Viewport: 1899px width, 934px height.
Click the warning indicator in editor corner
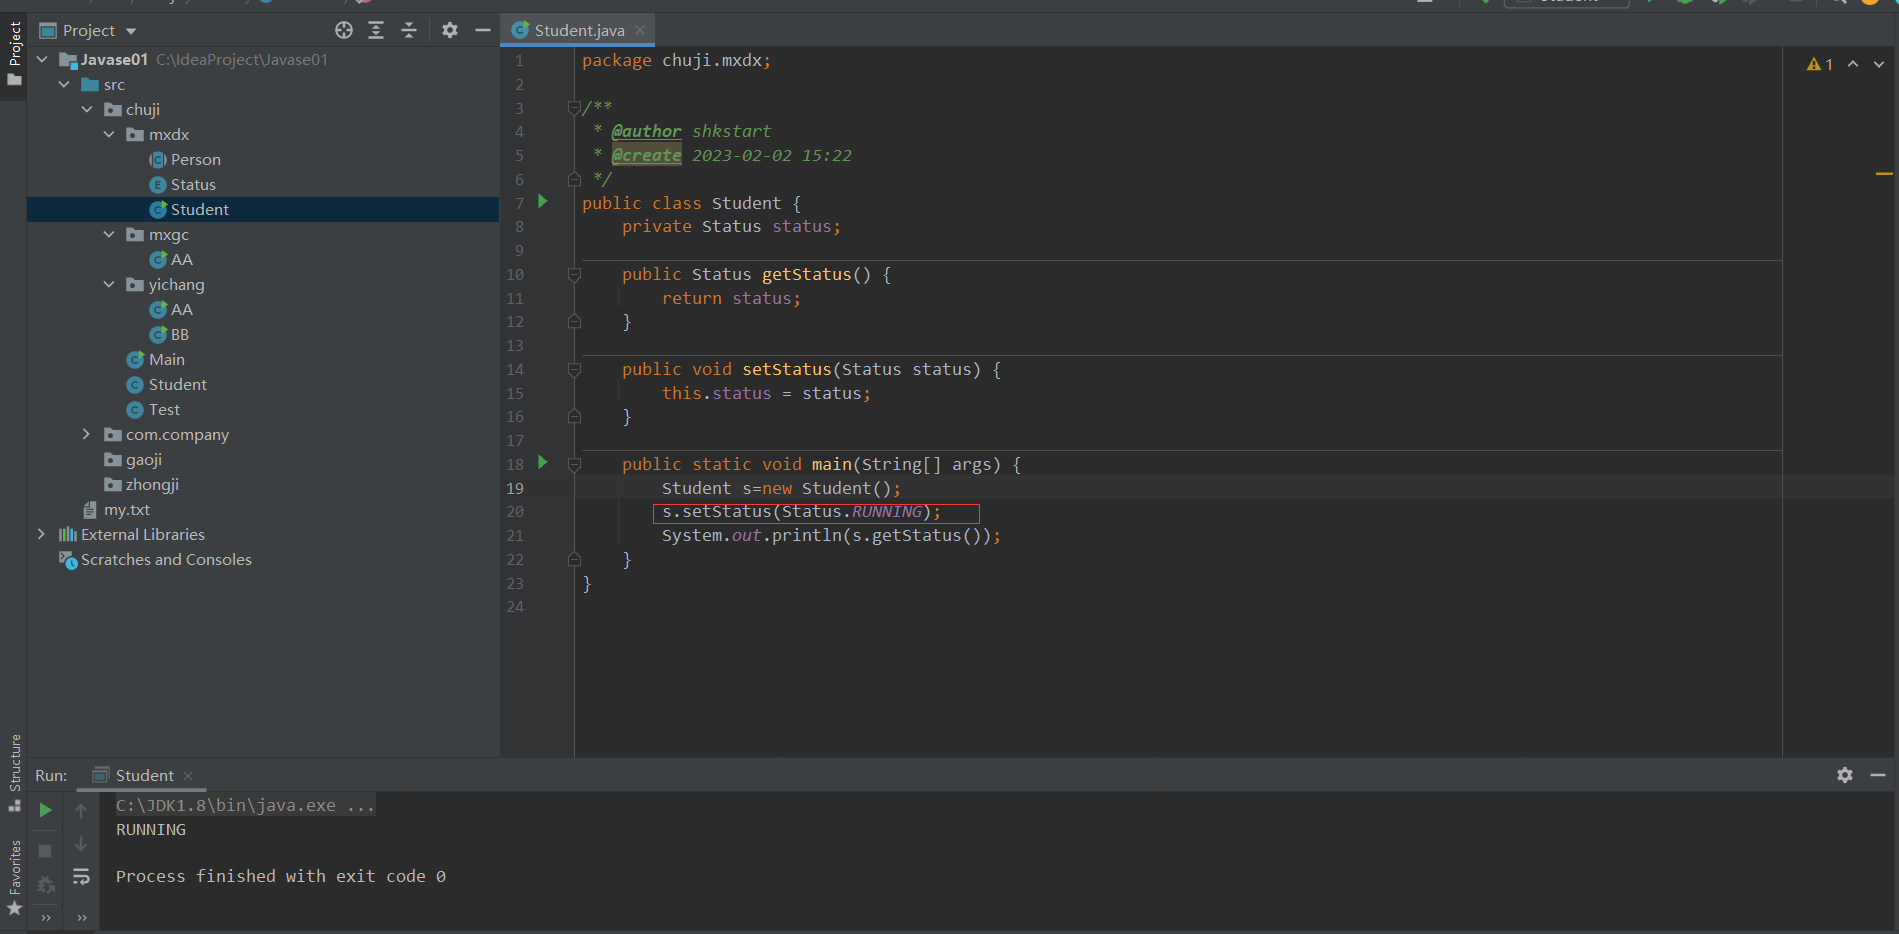click(1819, 64)
